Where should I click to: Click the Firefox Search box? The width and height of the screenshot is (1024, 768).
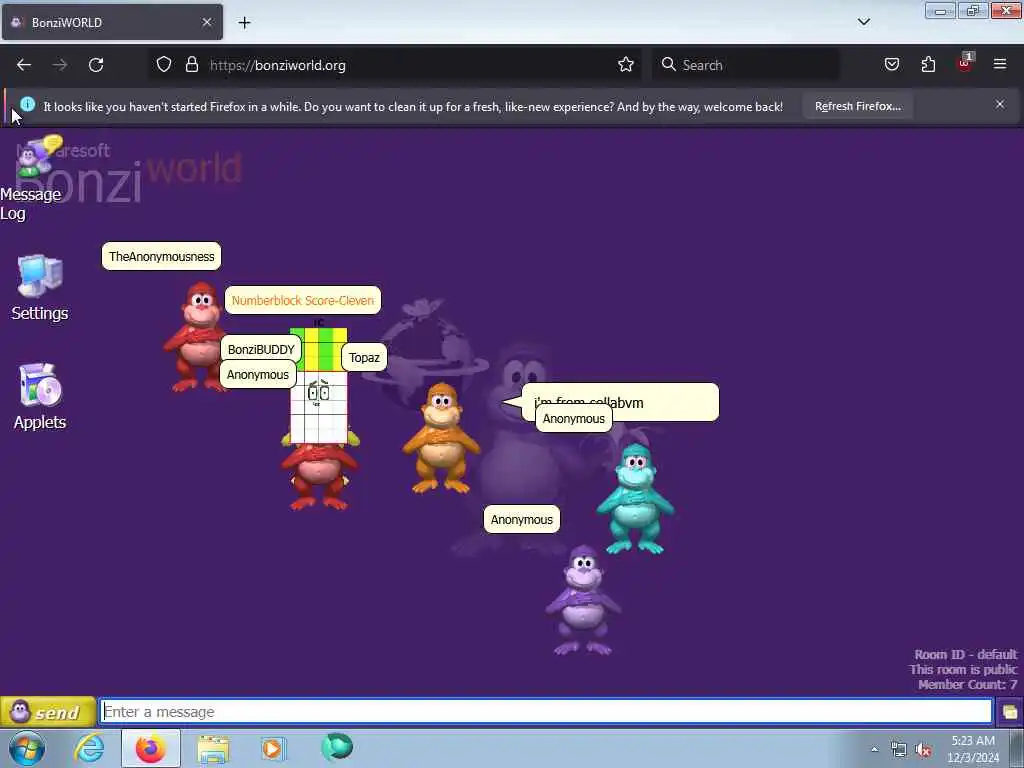point(746,65)
